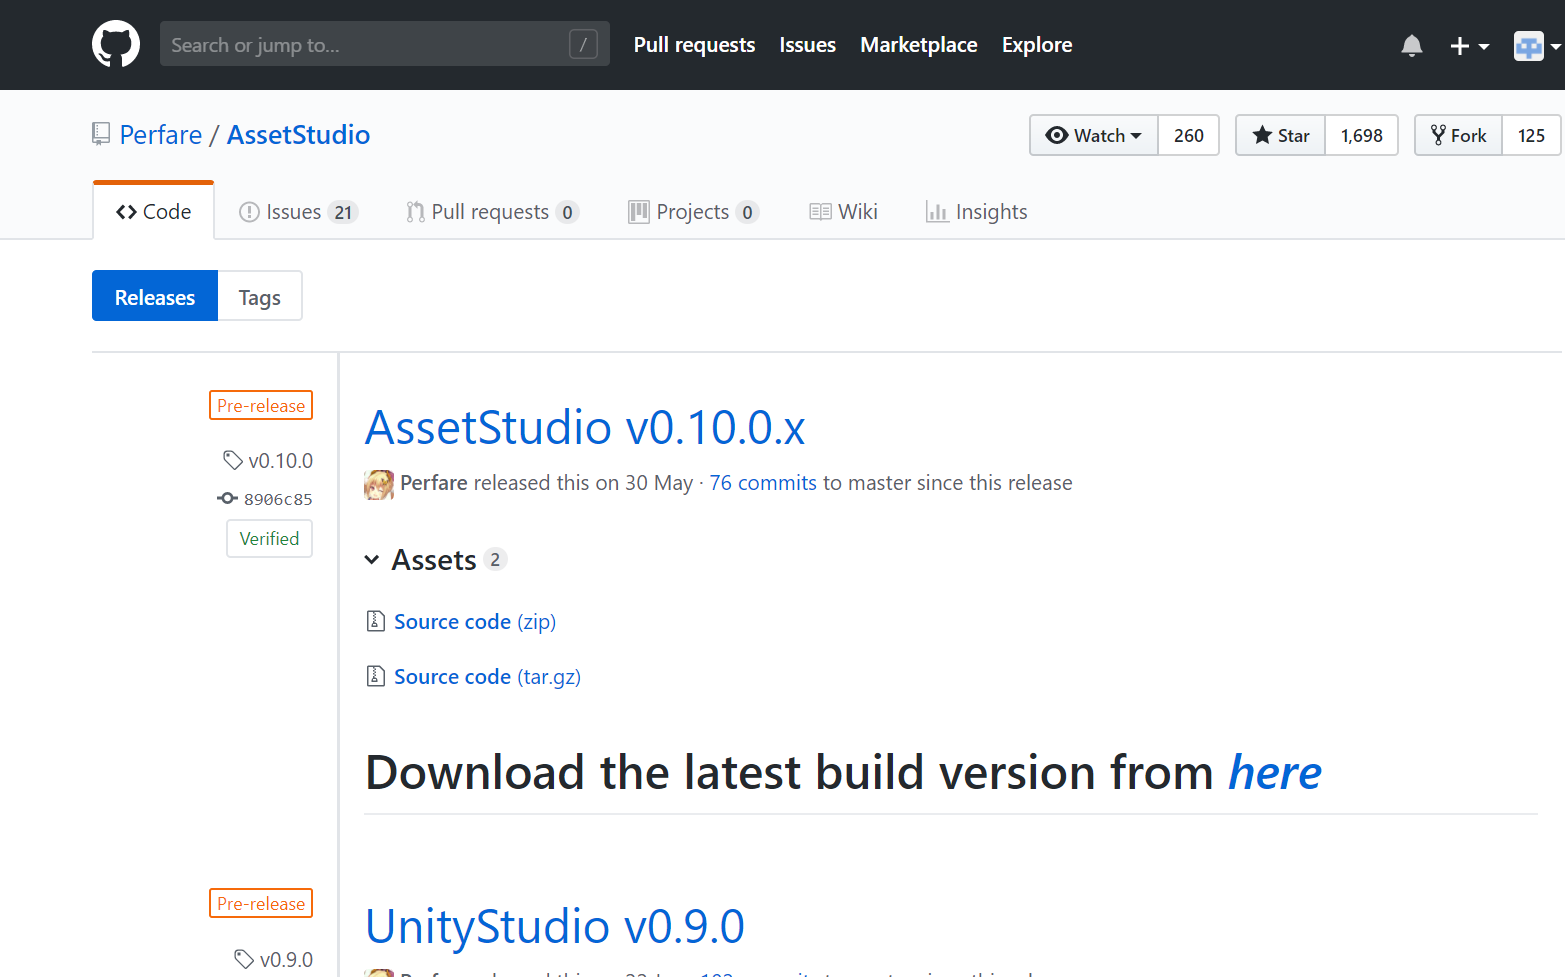Click the 8906c85 commit icon
Screen dimensions: 1565x977
coord(228,498)
